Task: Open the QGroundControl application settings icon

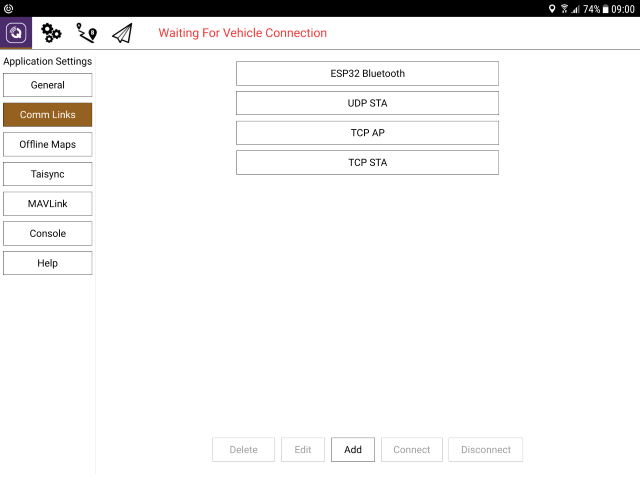Action: tap(16, 33)
